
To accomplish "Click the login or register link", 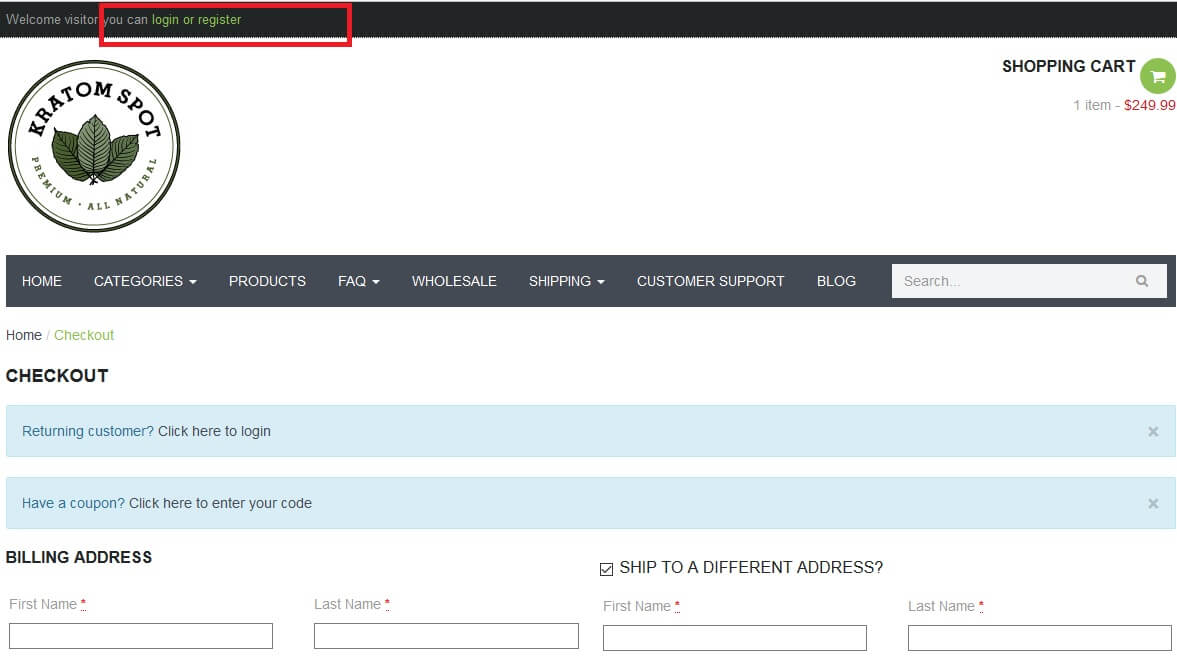I will point(197,20).
